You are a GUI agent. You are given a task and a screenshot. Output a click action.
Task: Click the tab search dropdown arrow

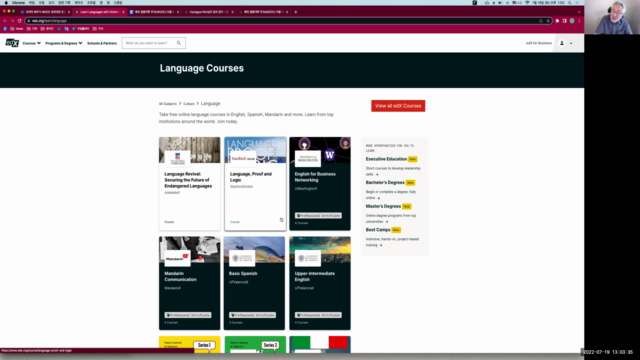point(579,12)
